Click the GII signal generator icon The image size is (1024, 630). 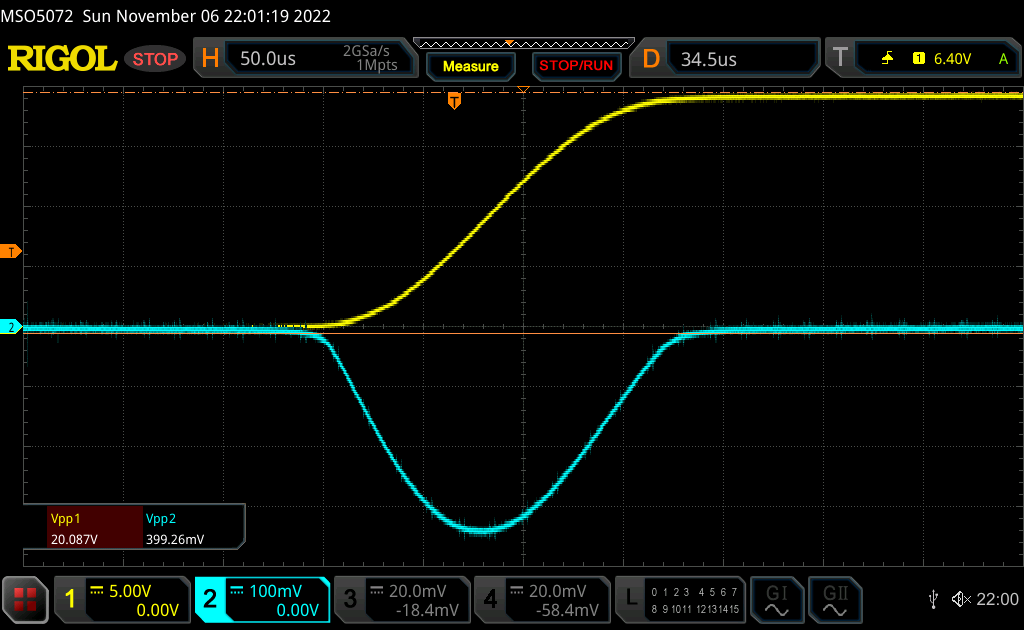point(832,599)
